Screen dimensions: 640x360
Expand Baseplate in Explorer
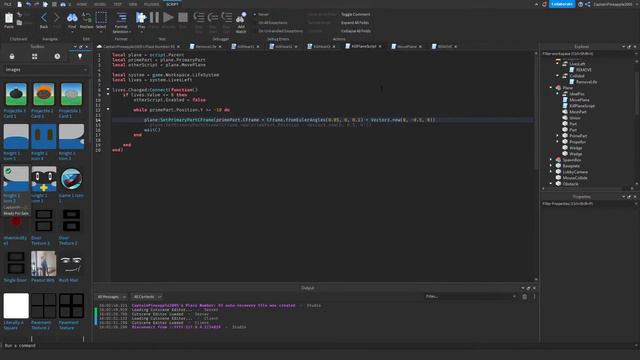pyautogui.click(x=551, y=166)
